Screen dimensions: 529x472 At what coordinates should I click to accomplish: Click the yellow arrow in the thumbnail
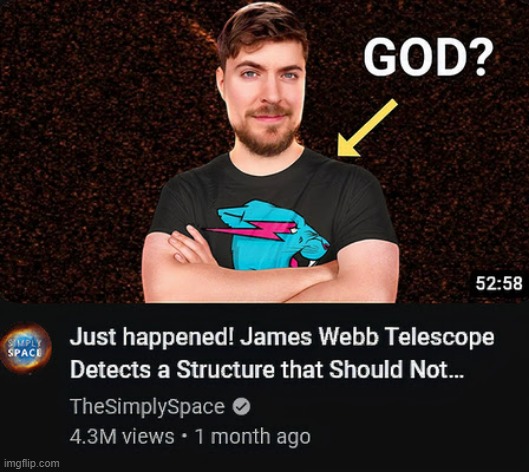(x=366, y=129)
